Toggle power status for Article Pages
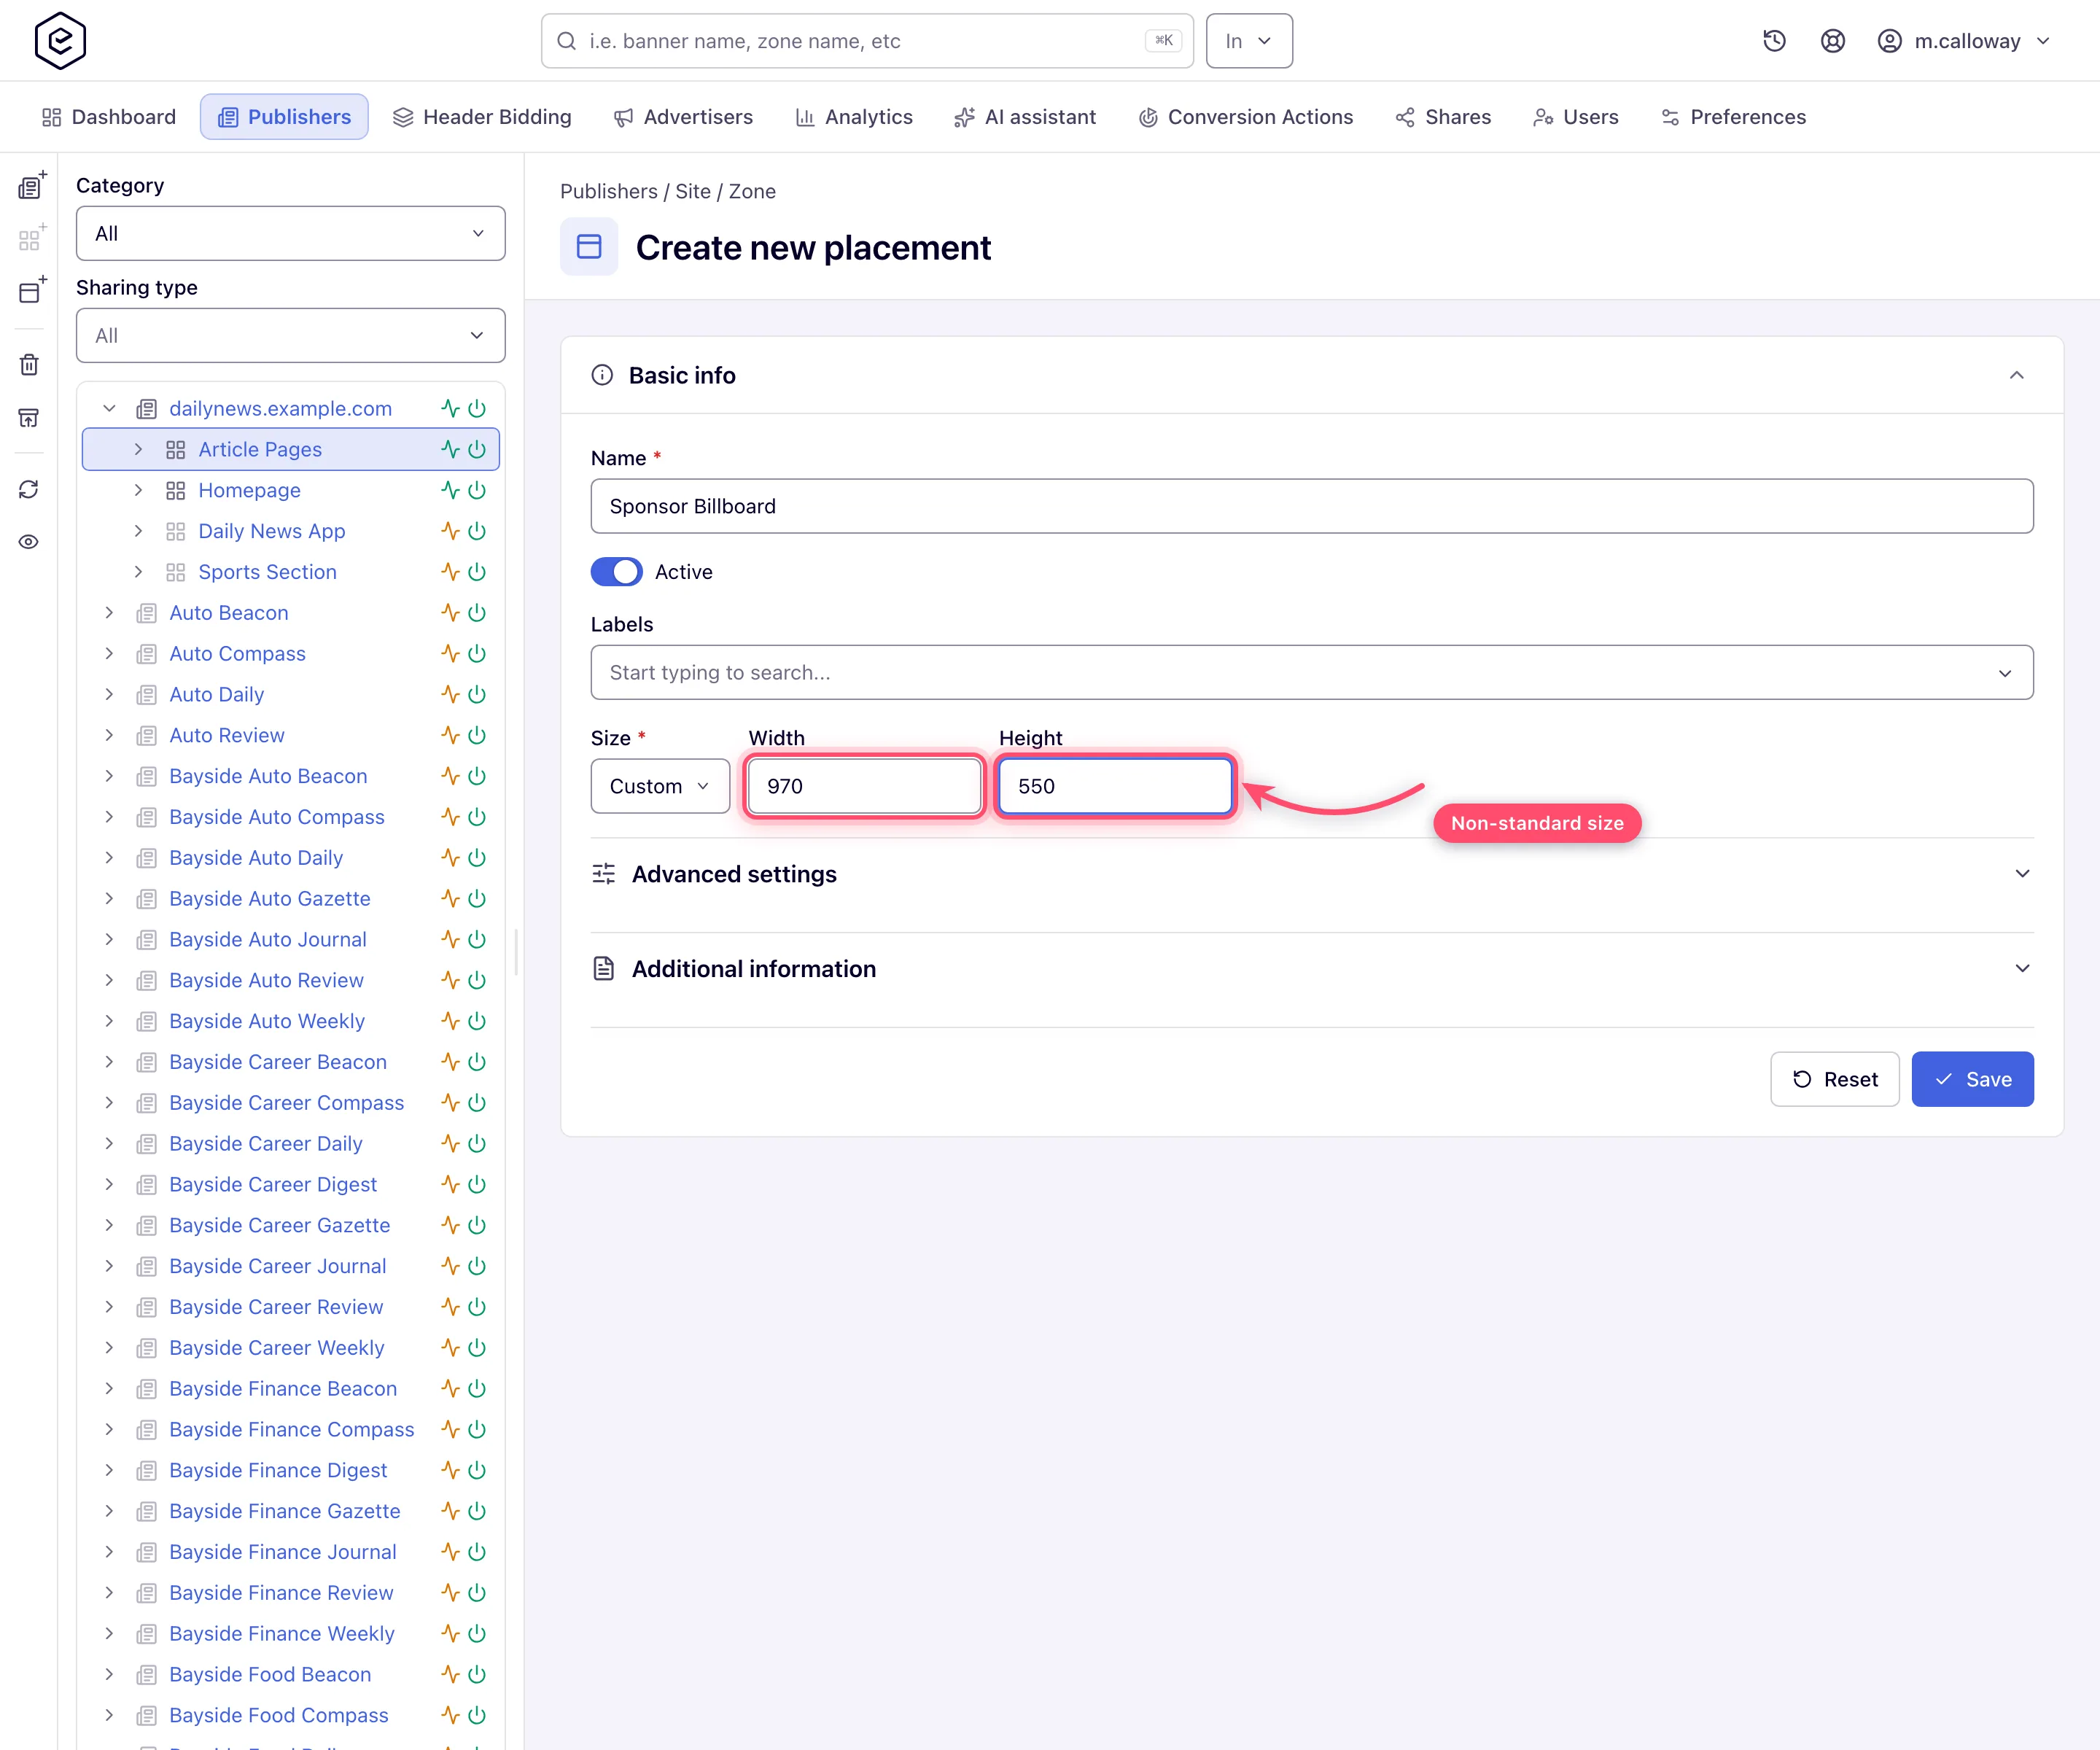The height and width of the screenshot is (1750, 2100). tap(477, 449)
